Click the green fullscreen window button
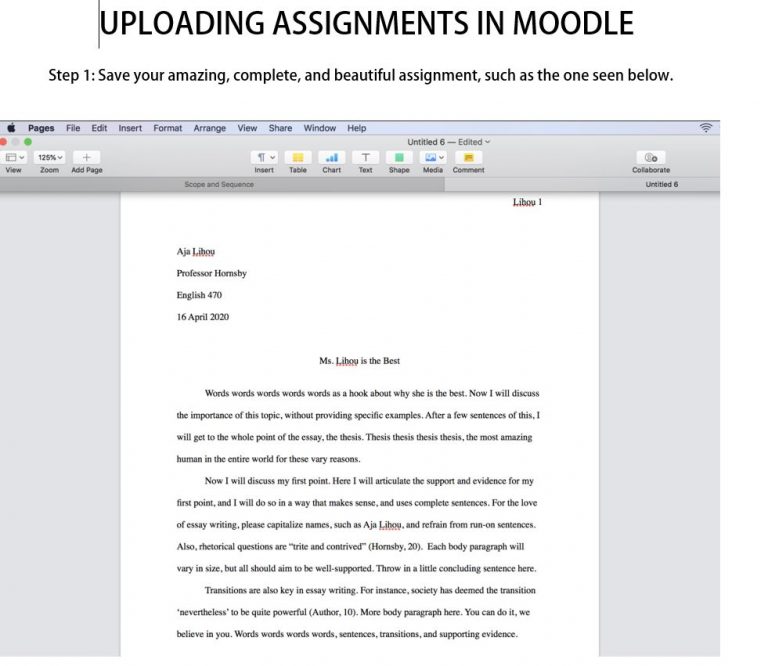This screenshot has height=666, width=768. coord(28,142)
